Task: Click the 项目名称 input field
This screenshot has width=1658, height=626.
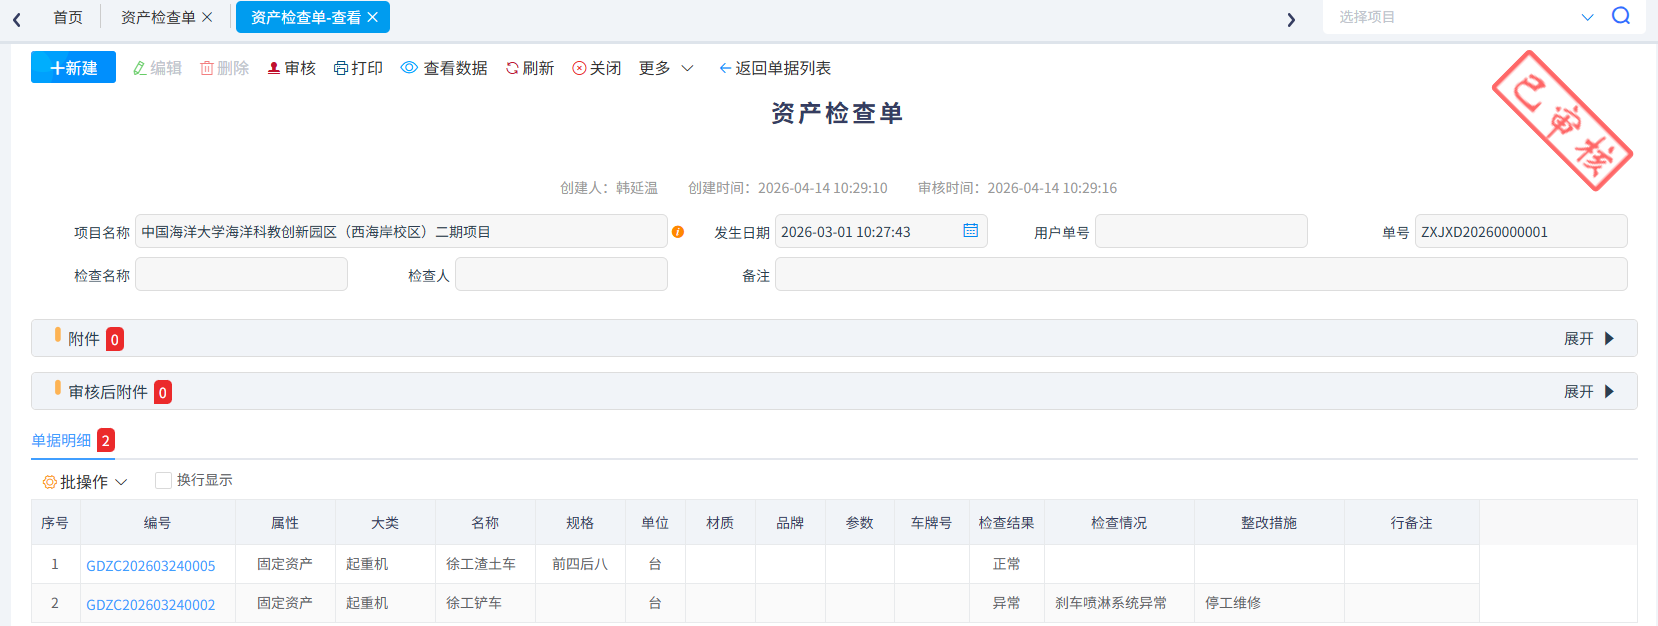Action: pyautogui.click(x=401, y=231)
